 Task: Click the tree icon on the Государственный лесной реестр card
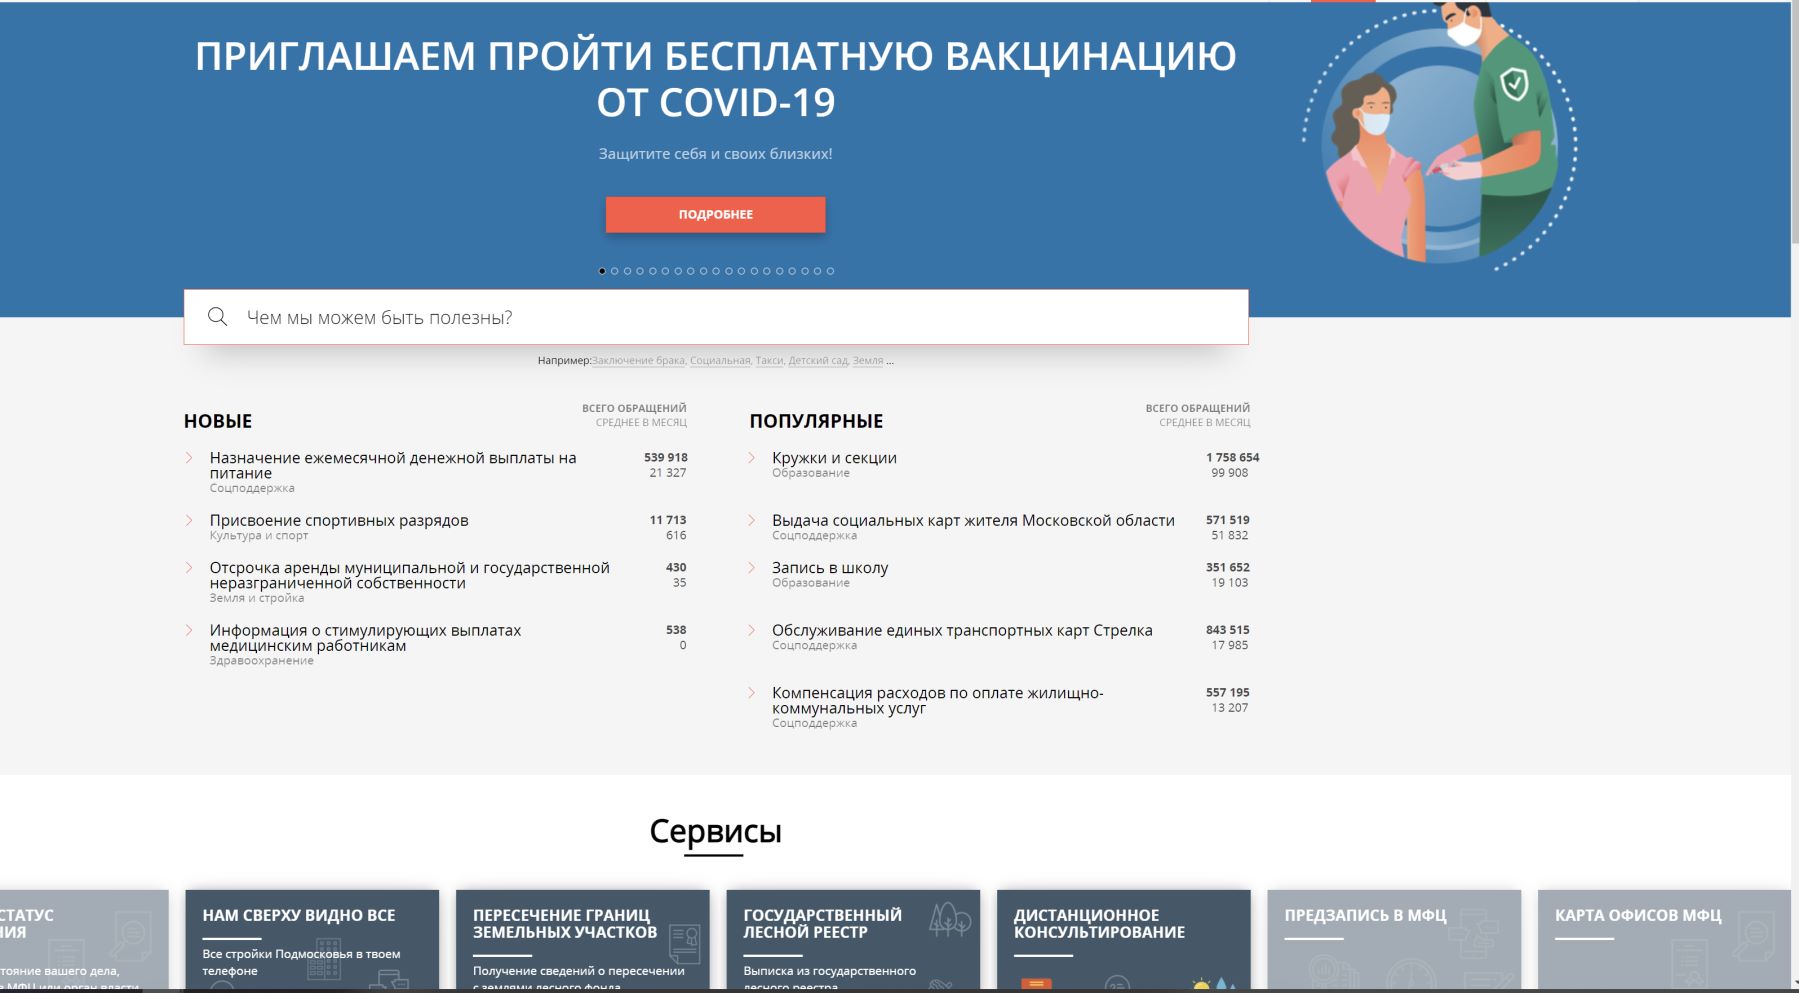pyautogui.click(x=949, y=918)
